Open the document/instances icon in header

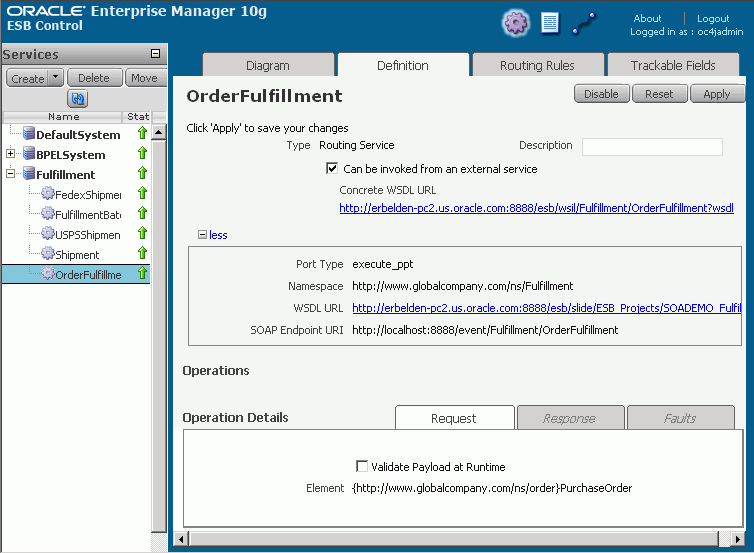(x=550, y=23)
